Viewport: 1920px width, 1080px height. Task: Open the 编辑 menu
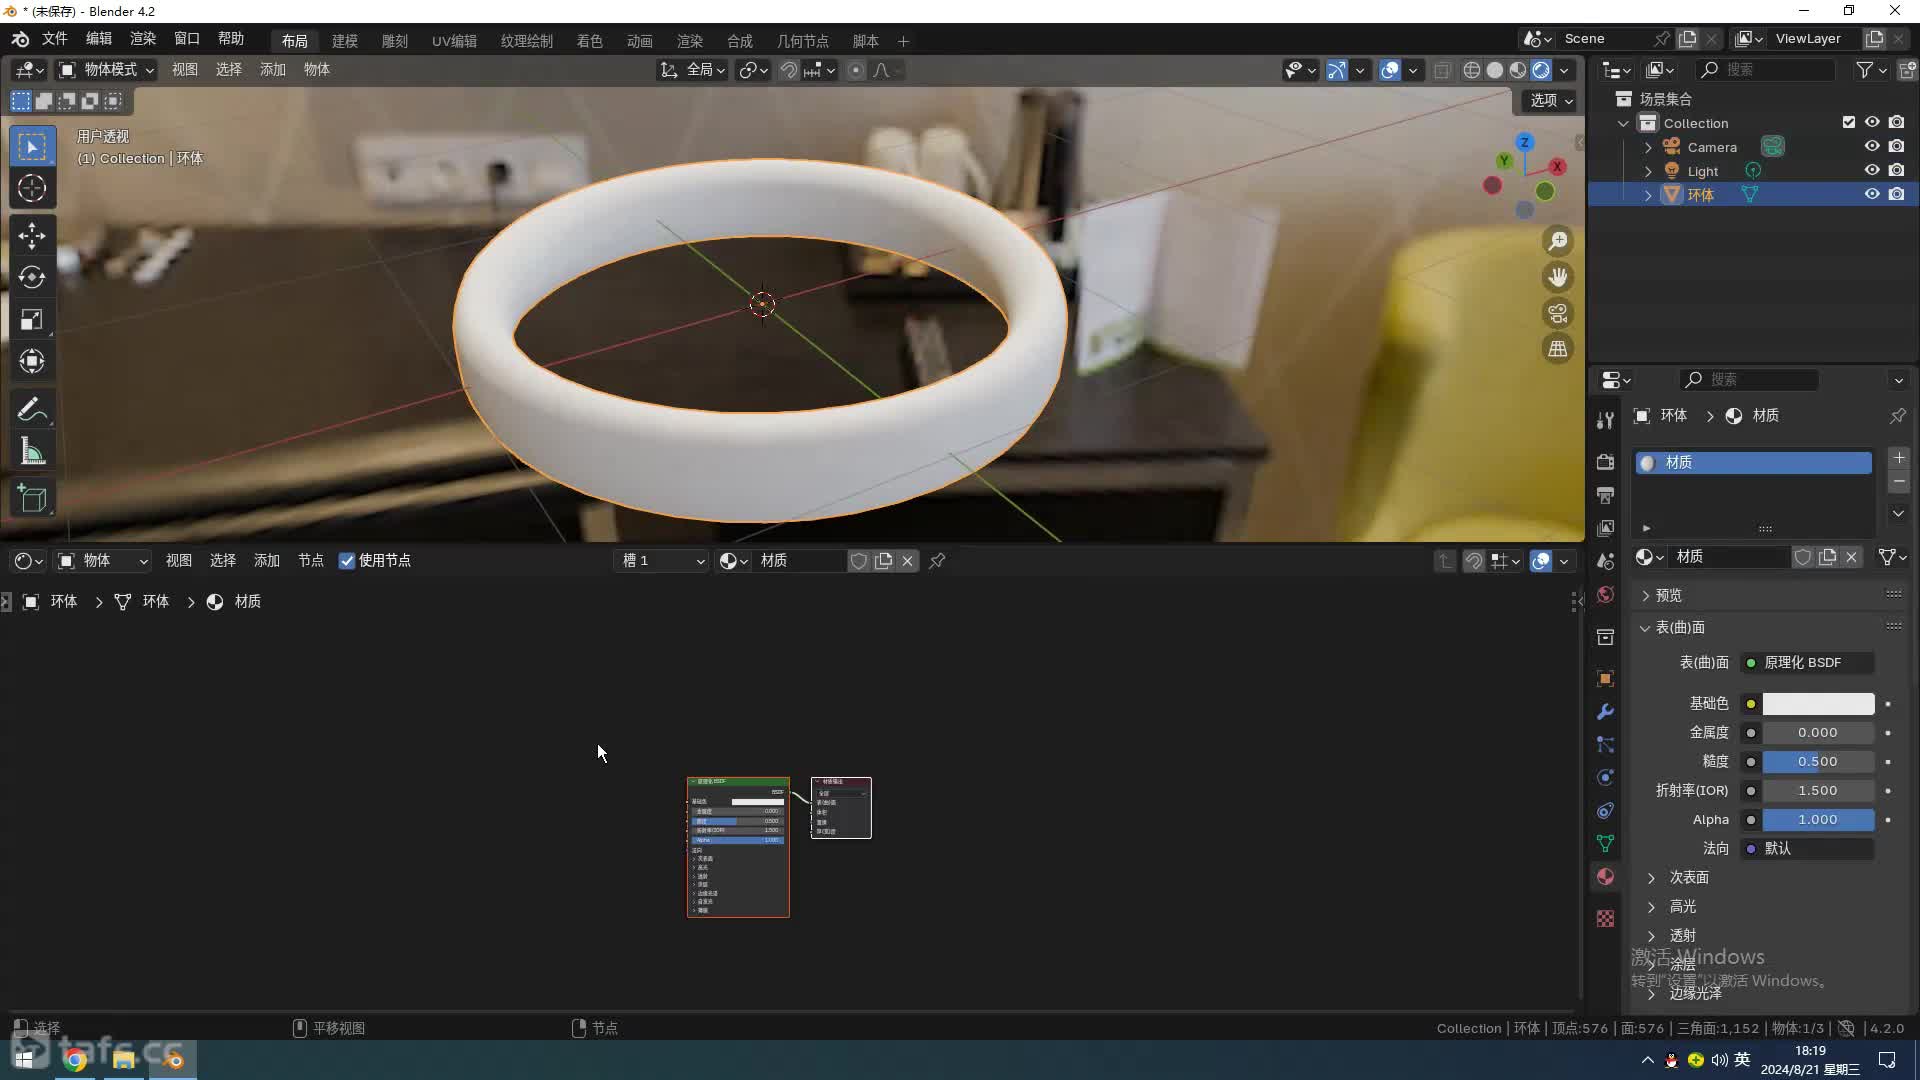(99, 39)
